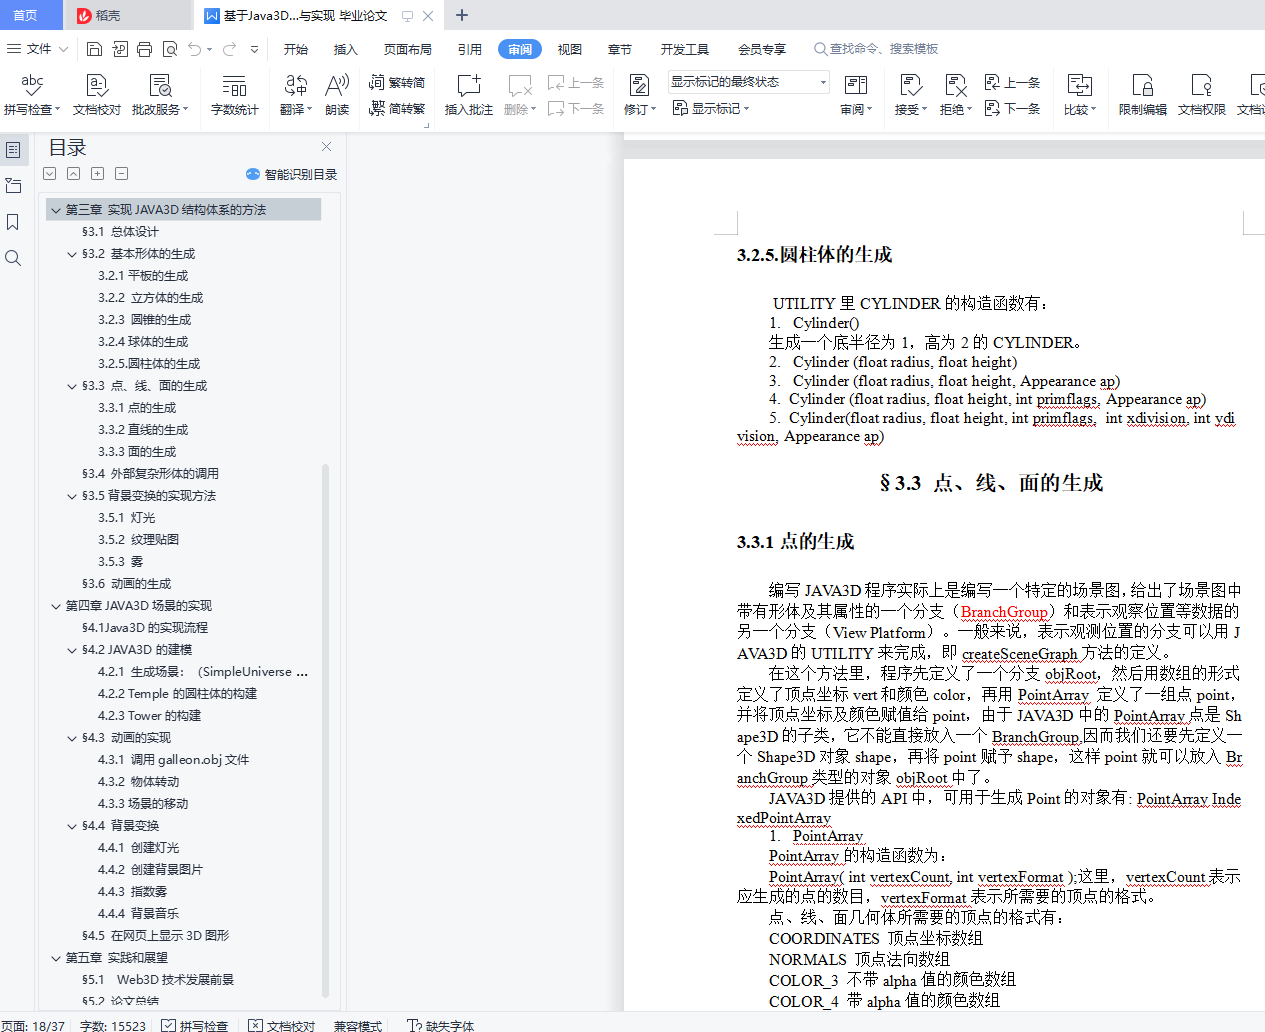Click the page count 页面: 18/37
The image size is (1265, 1032).
33,1025
